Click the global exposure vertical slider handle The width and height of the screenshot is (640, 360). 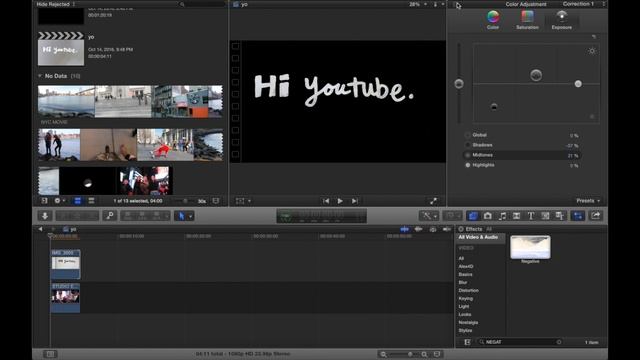pyautogui.click(x=459, y=84)
